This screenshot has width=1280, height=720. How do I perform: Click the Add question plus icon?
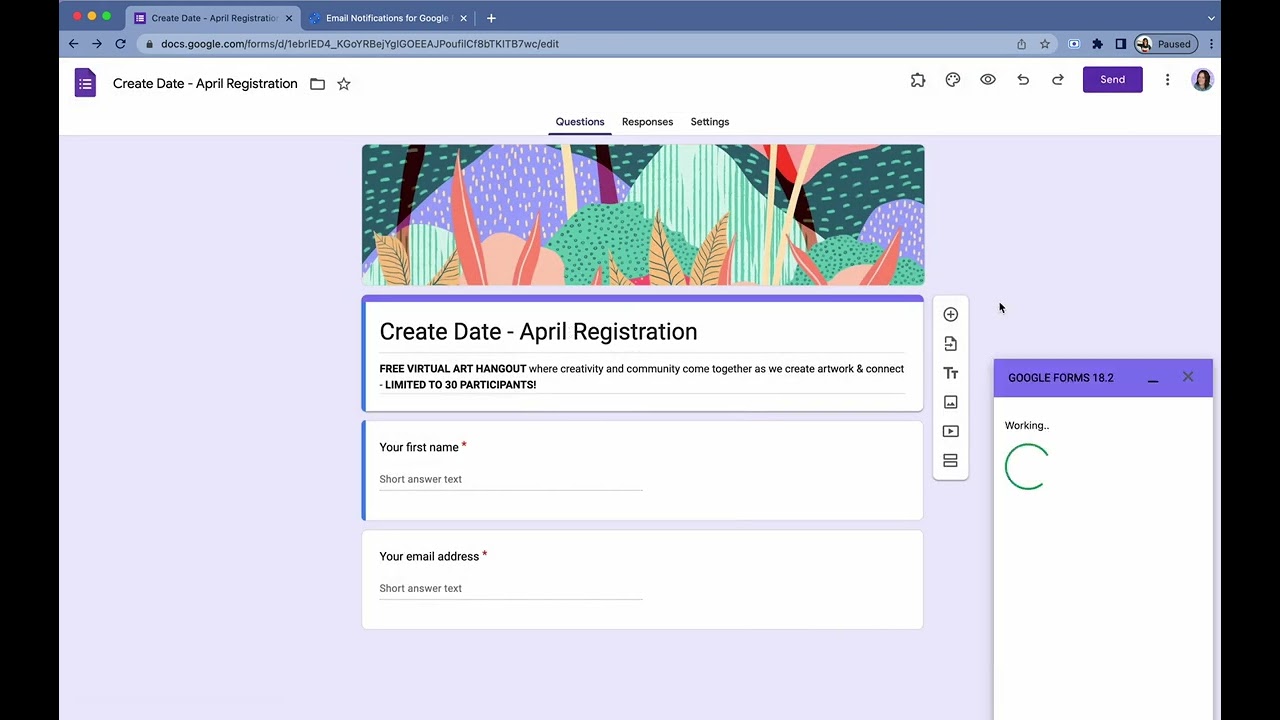pos(950,314)
